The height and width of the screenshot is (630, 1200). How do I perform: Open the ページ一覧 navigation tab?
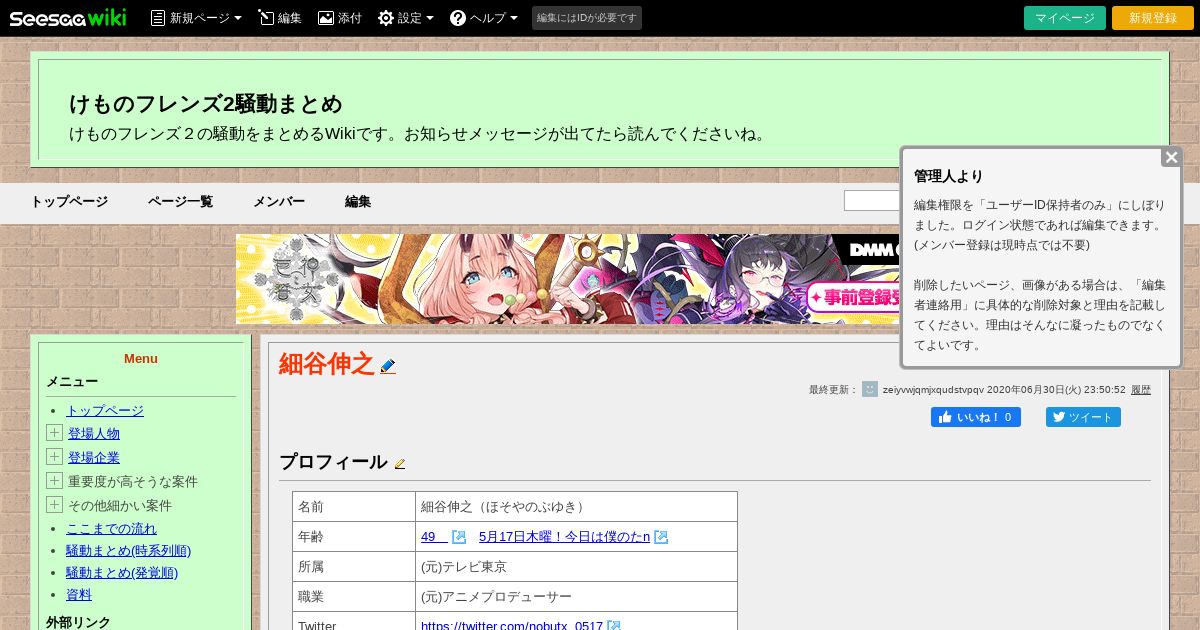point(180,201)
